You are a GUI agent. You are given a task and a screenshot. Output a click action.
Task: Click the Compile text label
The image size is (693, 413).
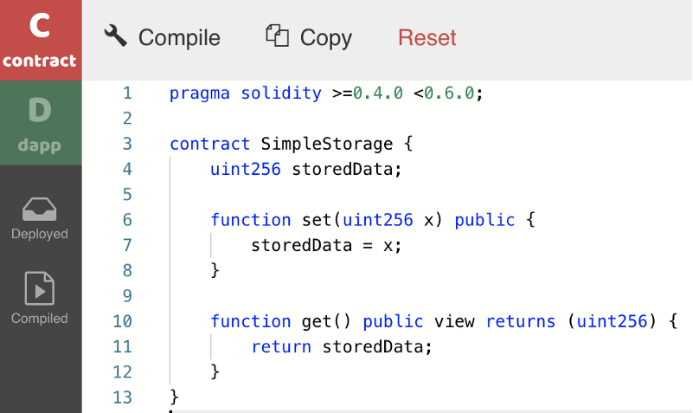[179, 38]
